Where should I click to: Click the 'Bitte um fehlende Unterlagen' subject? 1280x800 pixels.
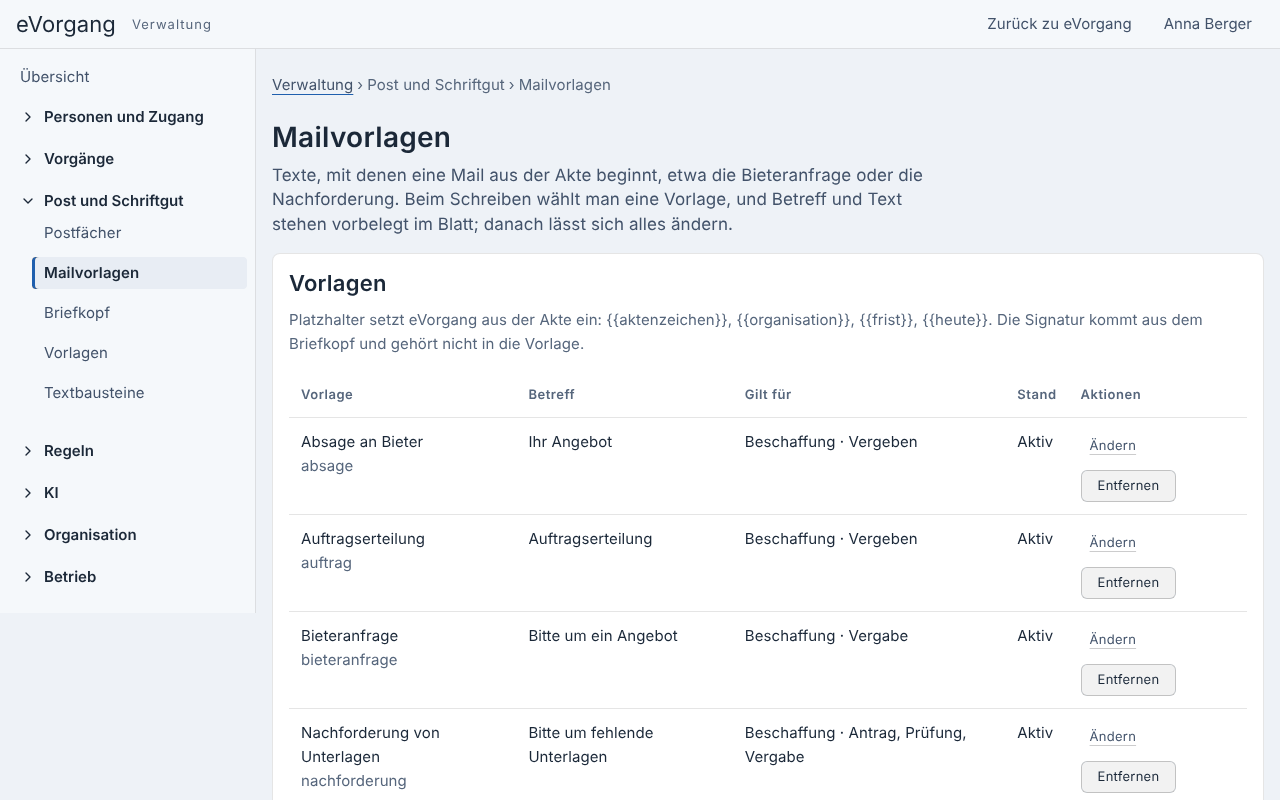tap(591, 745)
